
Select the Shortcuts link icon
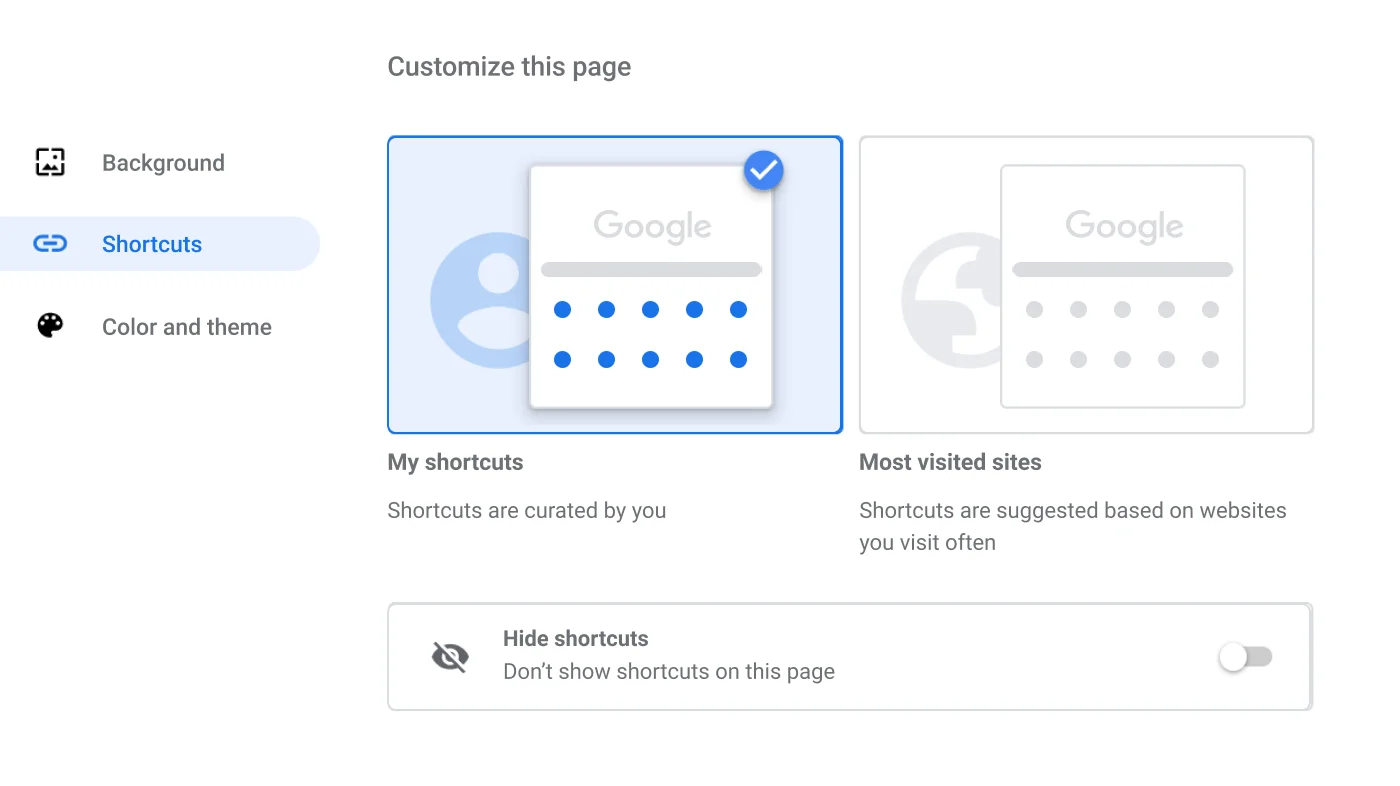coord(49,243)
